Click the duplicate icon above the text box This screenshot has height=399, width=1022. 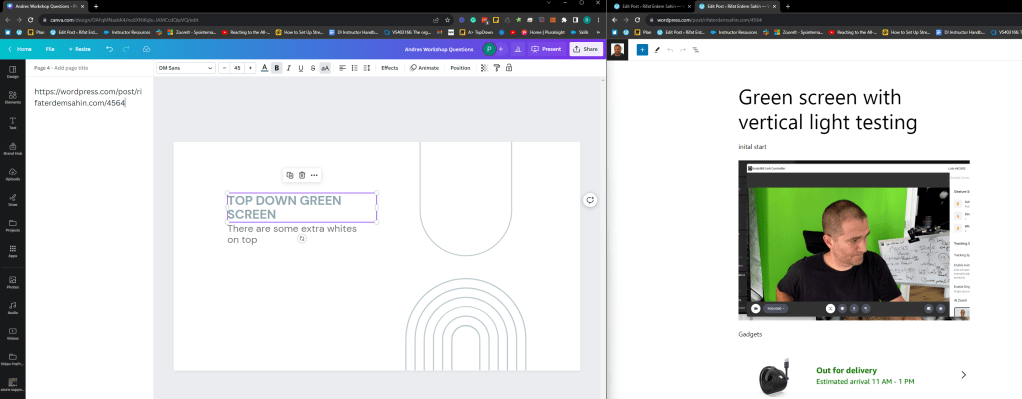(290, 175)
